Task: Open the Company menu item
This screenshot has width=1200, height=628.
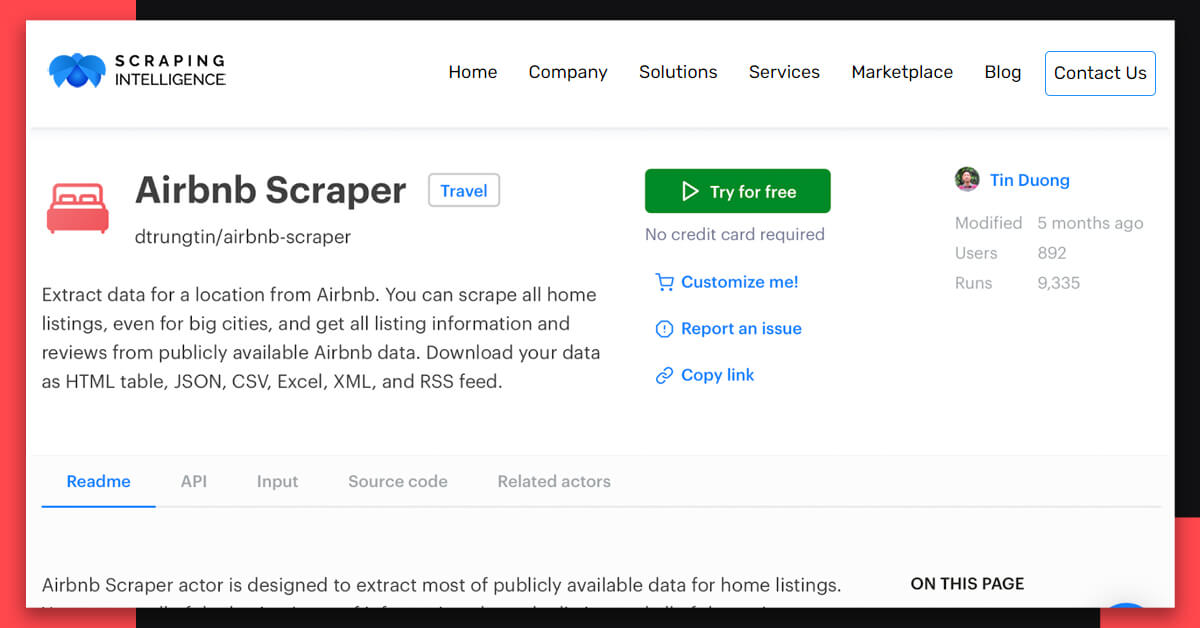Action: click(568, 72)
